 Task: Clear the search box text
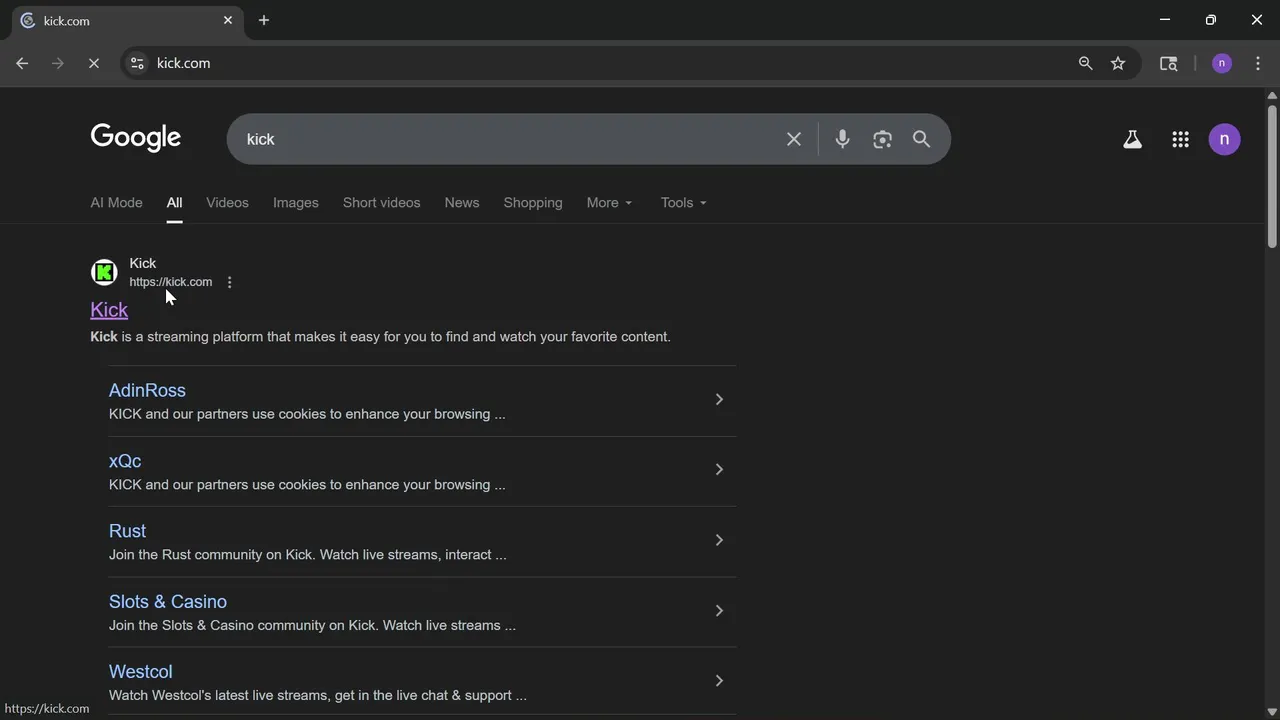click(794, 139)
